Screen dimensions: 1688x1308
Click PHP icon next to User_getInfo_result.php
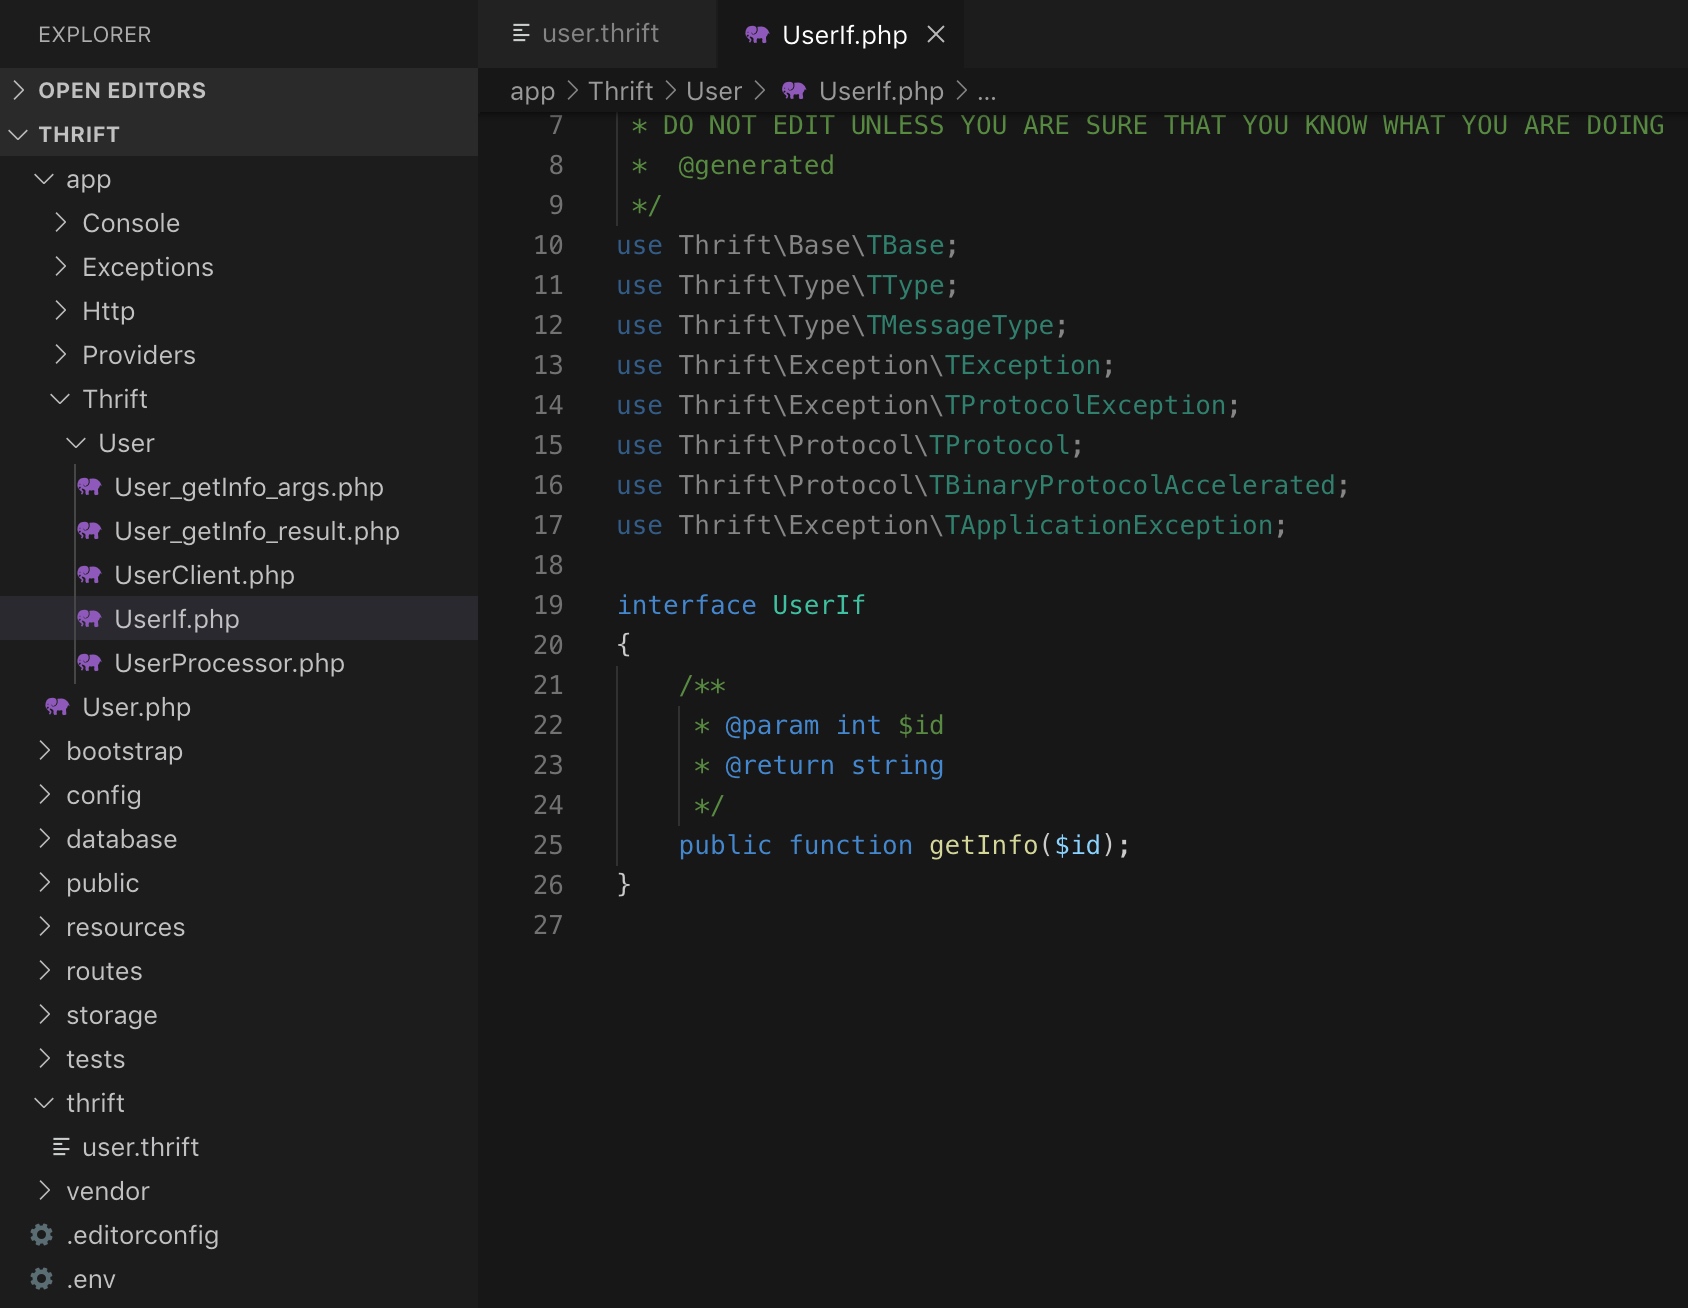pos(89,531)
